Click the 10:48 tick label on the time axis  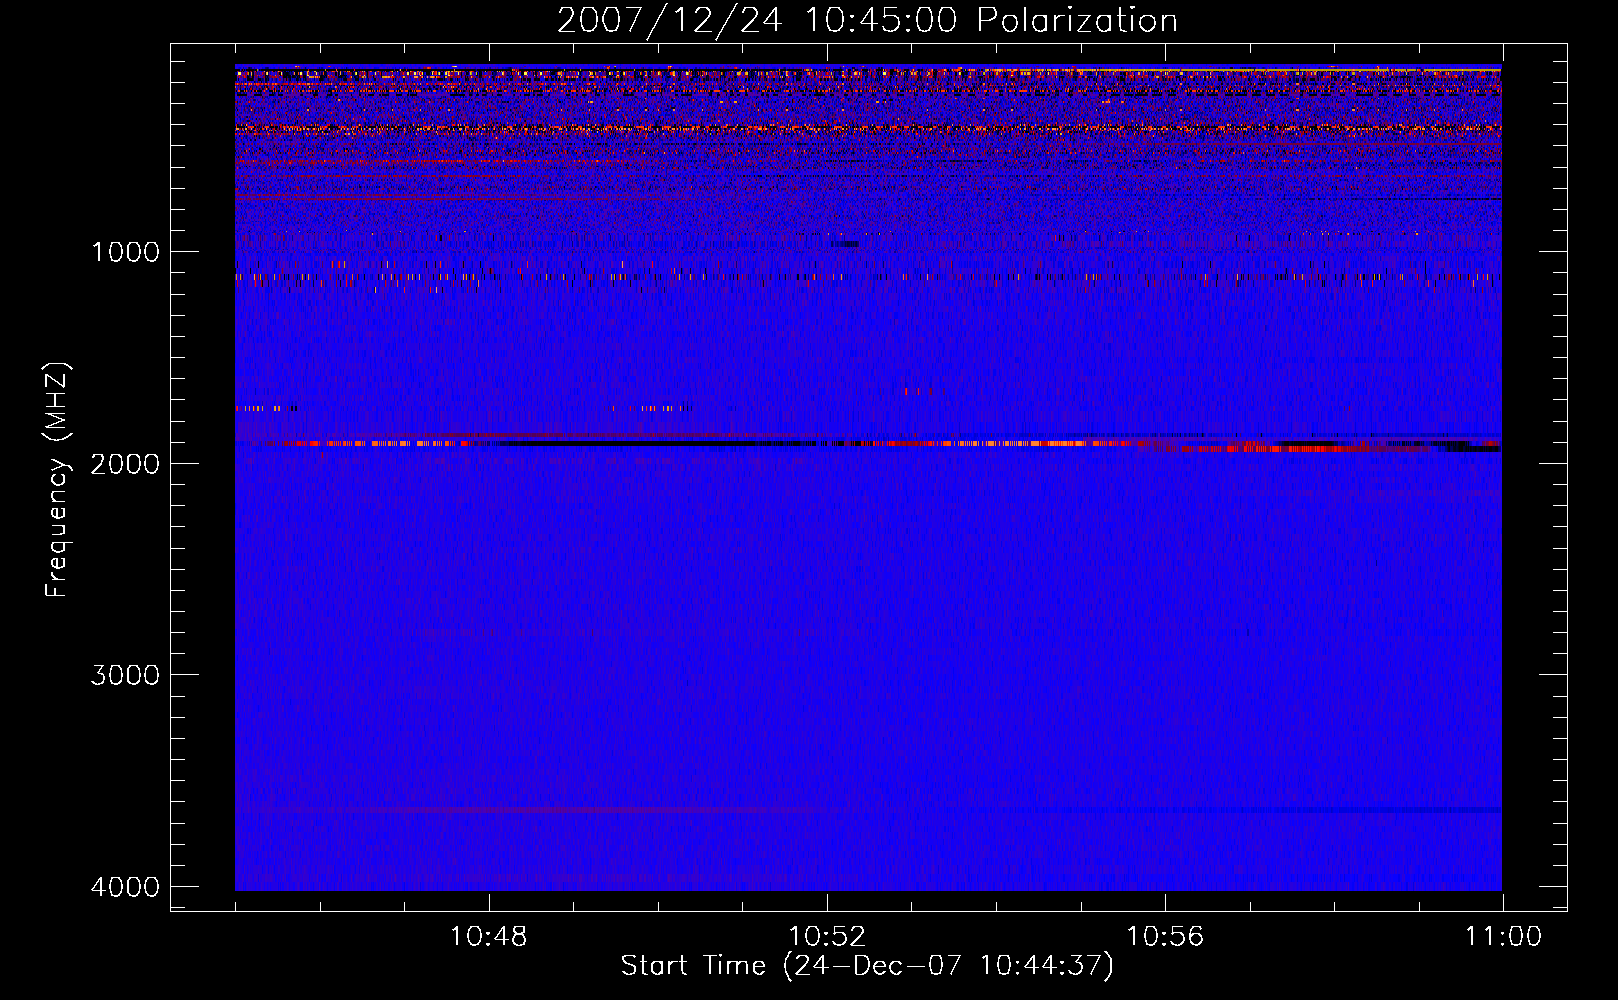[489, 937]
